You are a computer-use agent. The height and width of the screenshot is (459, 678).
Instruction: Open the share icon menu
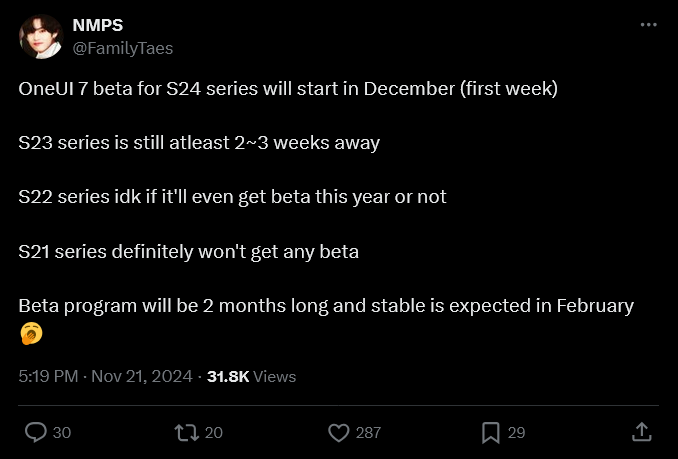click(x=641, y=432)
